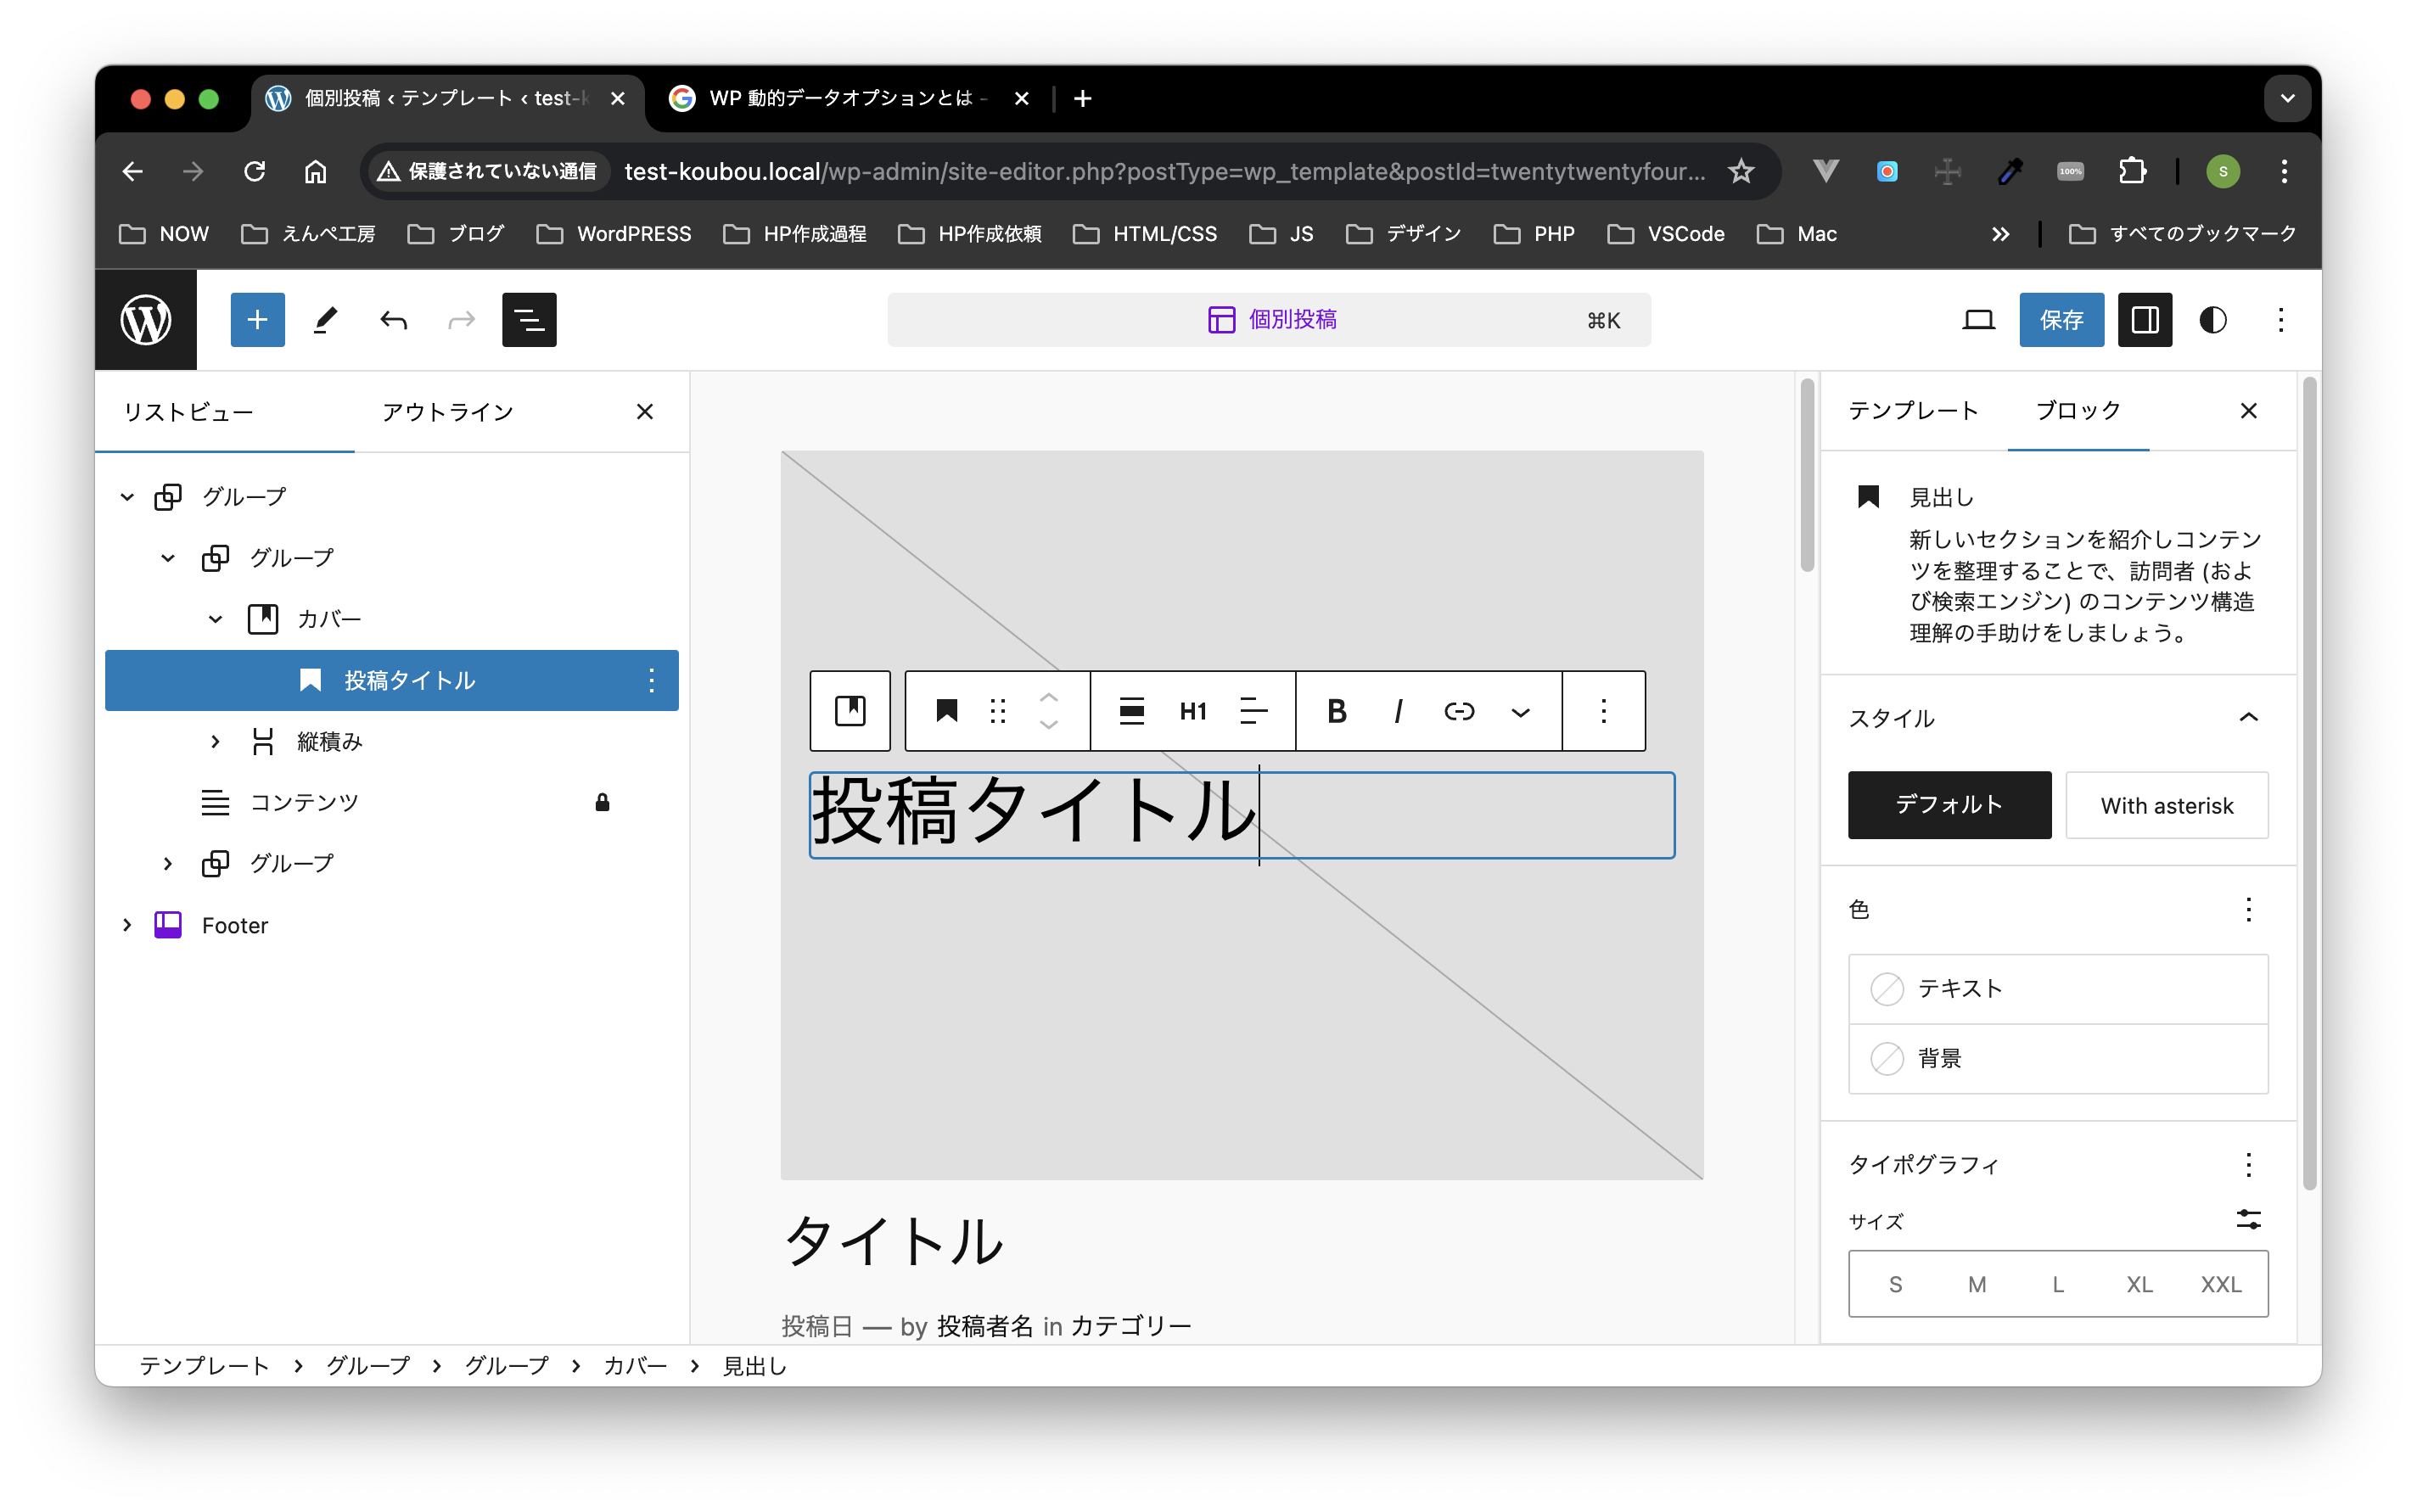Collapse the スタイル section
Screen dimensions: 2417x1512
click(2248, 717)
